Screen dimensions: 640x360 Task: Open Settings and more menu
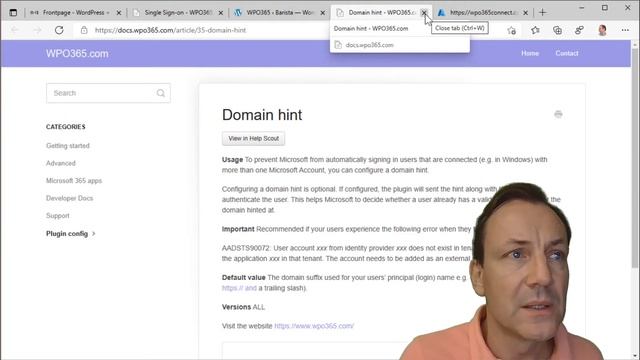(625, 30)
